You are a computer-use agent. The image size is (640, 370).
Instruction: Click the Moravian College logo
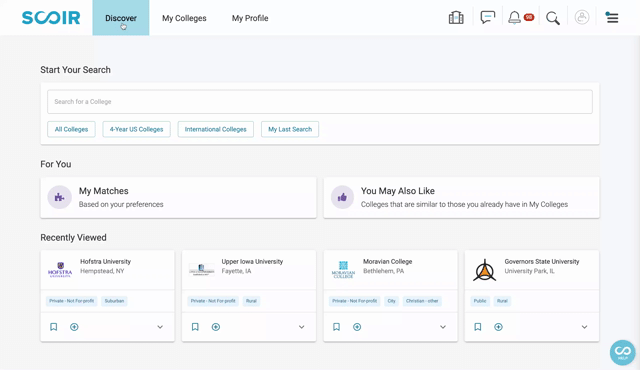343,270
